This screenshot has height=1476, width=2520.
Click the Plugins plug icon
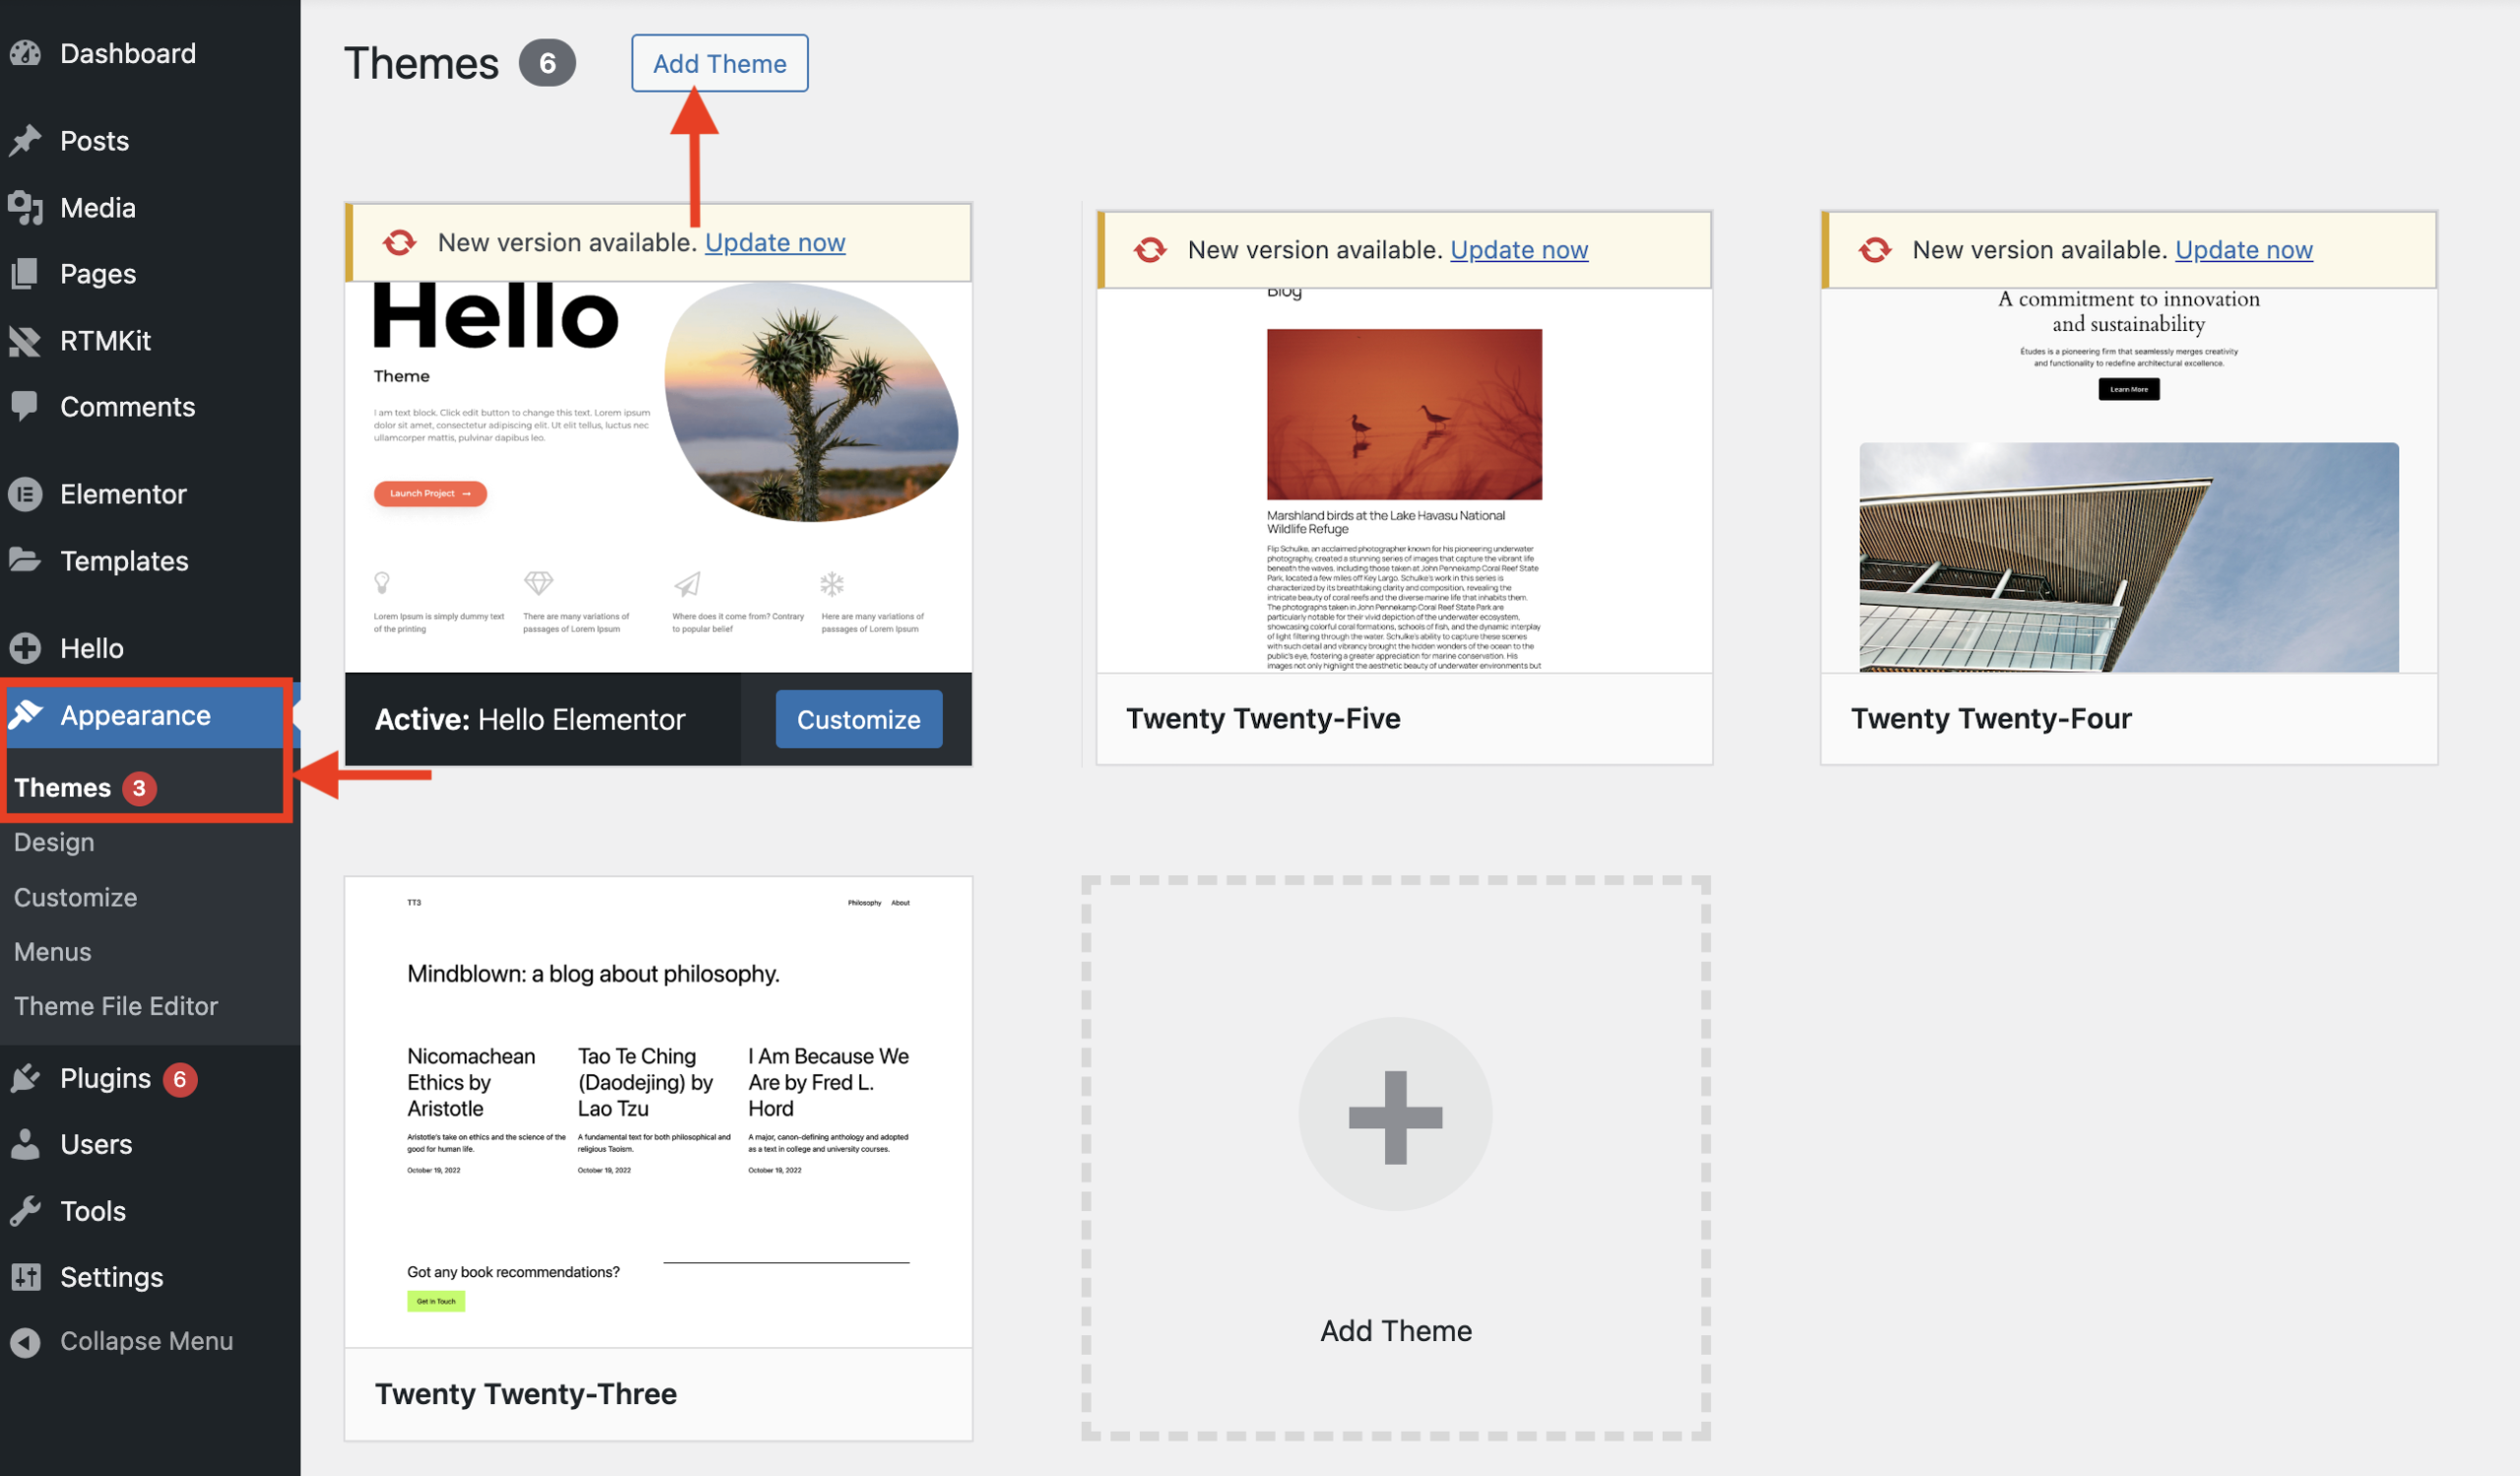[26, 1078]
